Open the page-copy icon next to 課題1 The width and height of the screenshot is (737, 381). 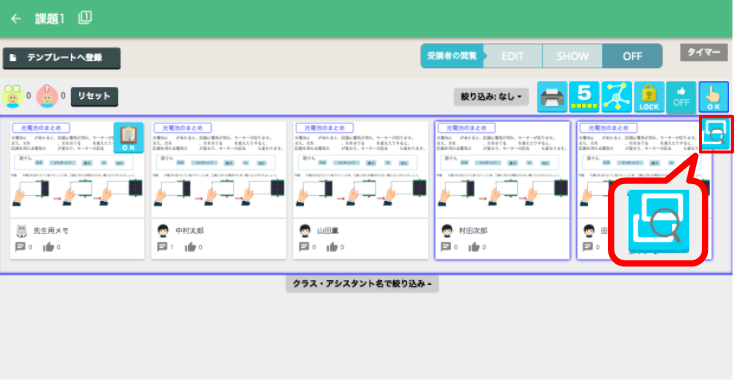tap(85, 18)
